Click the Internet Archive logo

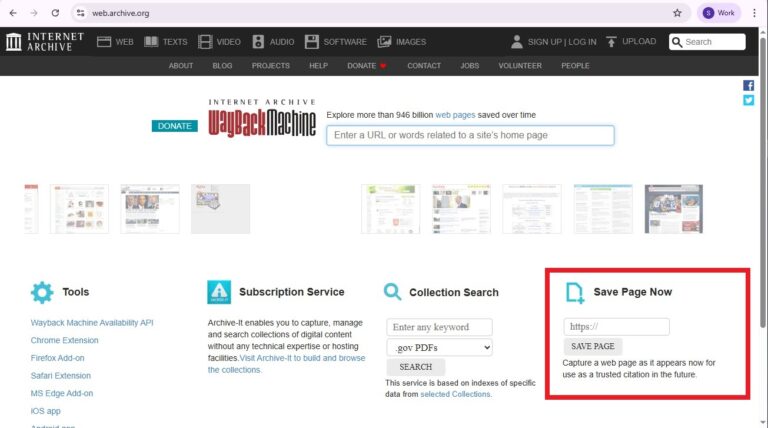tap(45, 42)
